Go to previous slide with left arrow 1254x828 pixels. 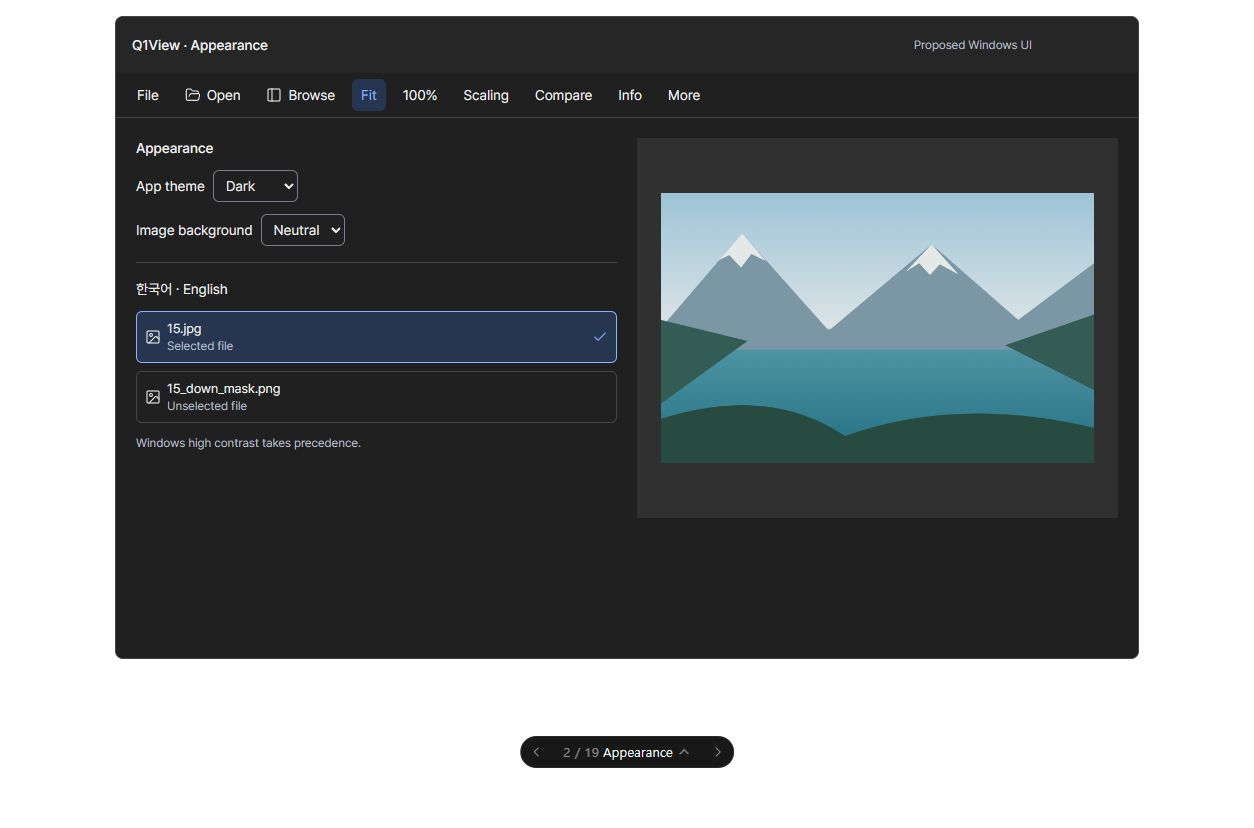[536, 752]
